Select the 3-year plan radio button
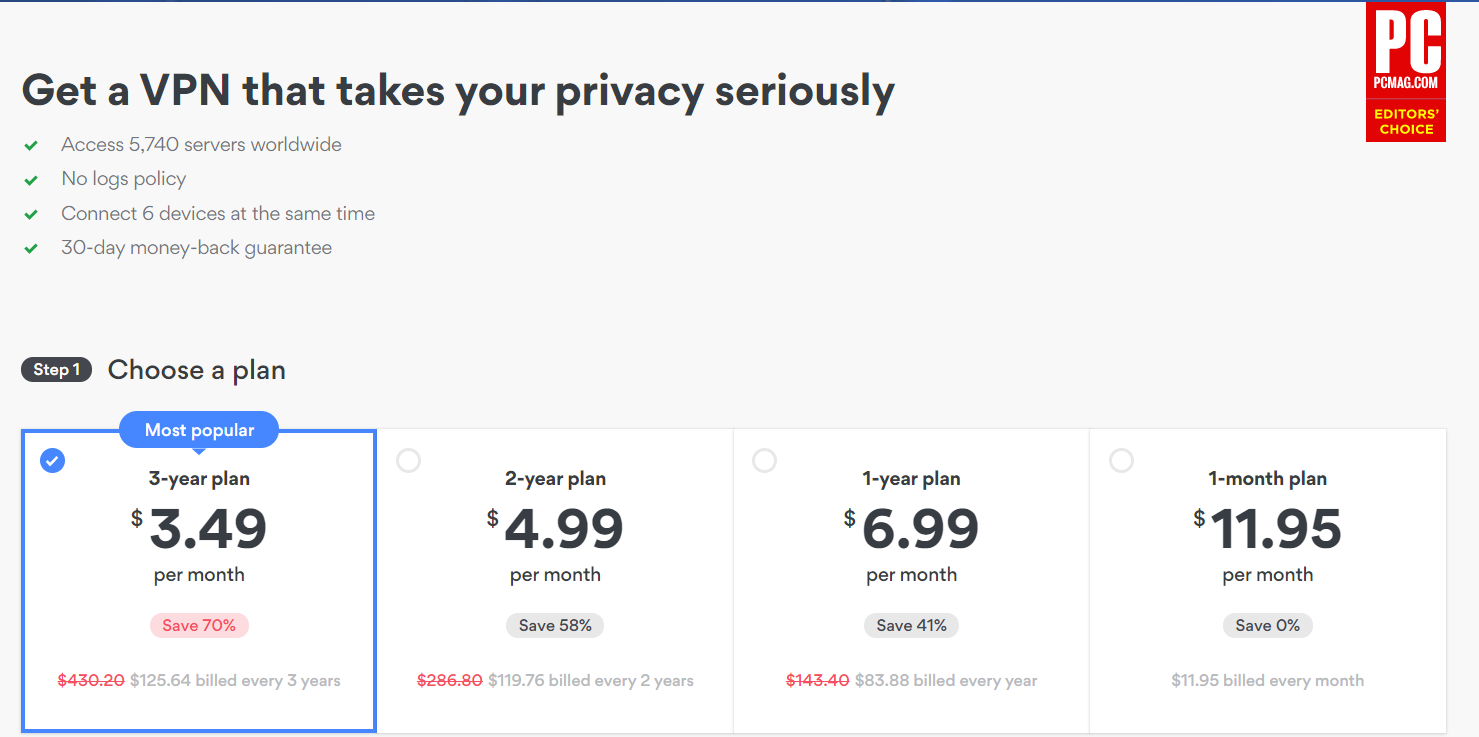The image size is (1479, 737). (x=52, y=461)
